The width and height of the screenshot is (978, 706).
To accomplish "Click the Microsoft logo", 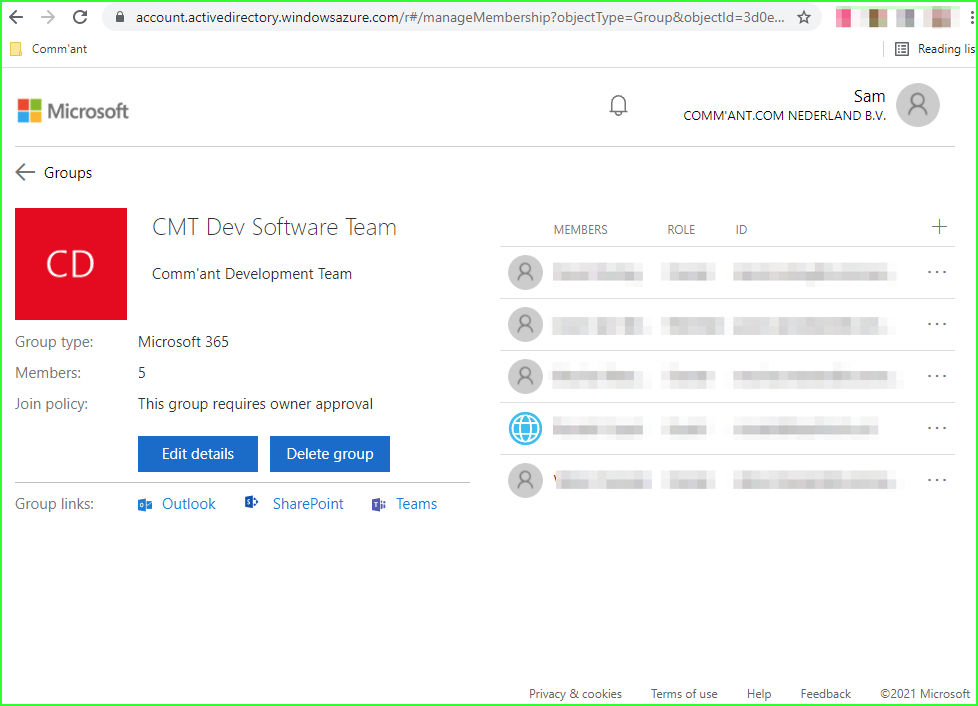I will (73, 111).
